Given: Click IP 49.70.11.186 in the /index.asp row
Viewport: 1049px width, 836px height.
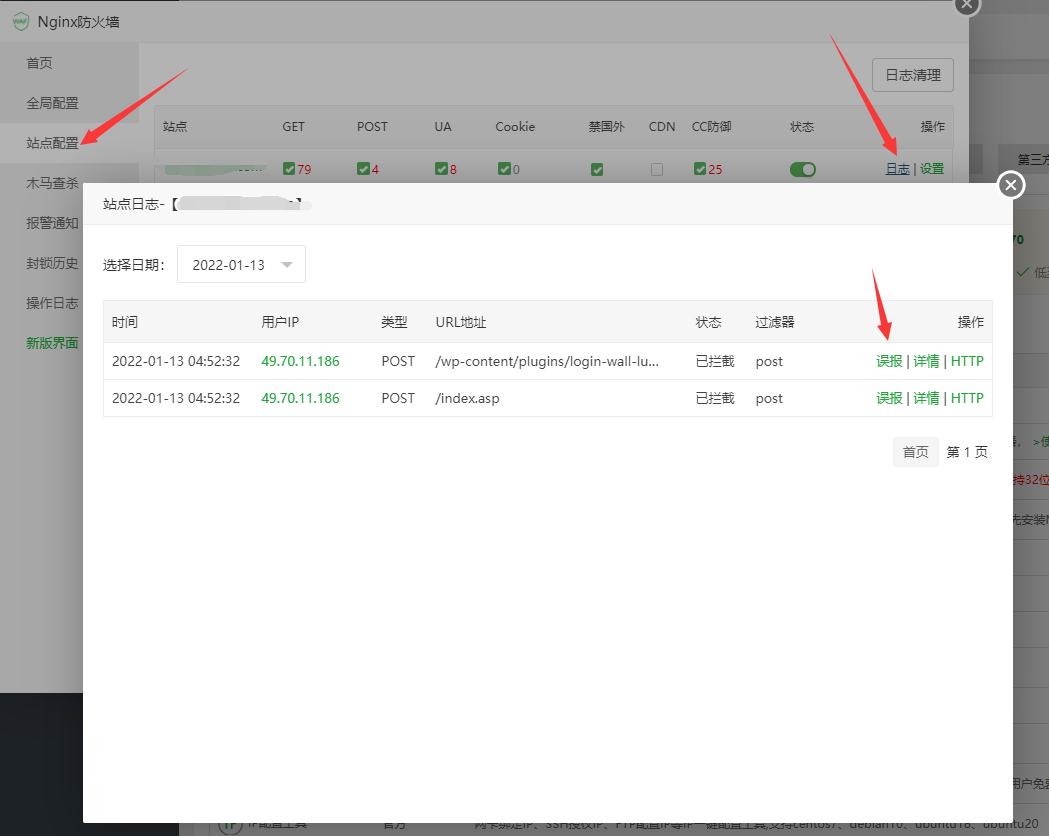Looking at the screenshot, I should point(300,398).
